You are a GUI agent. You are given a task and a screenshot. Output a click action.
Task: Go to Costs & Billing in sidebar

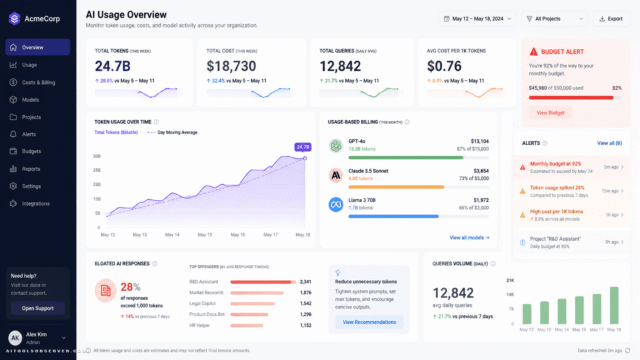[38, 82]
